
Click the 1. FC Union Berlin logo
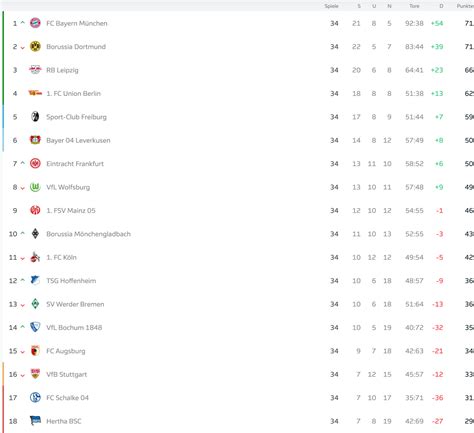pos(35,93)
